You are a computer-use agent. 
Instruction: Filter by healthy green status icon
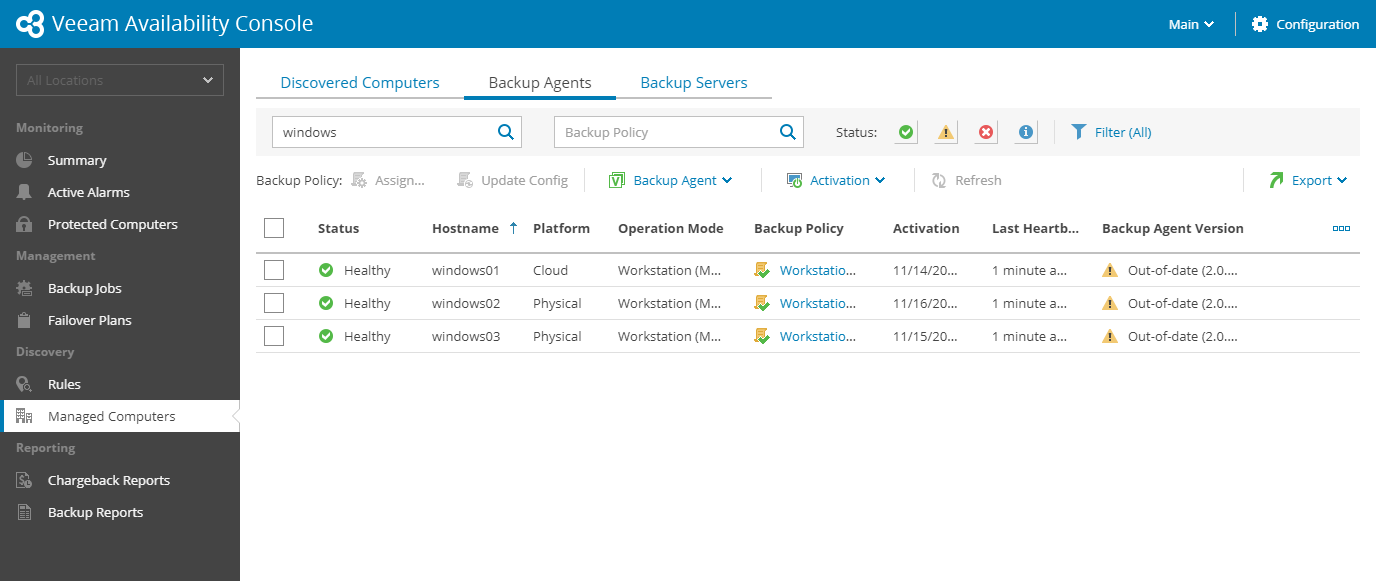pos(906,132)
